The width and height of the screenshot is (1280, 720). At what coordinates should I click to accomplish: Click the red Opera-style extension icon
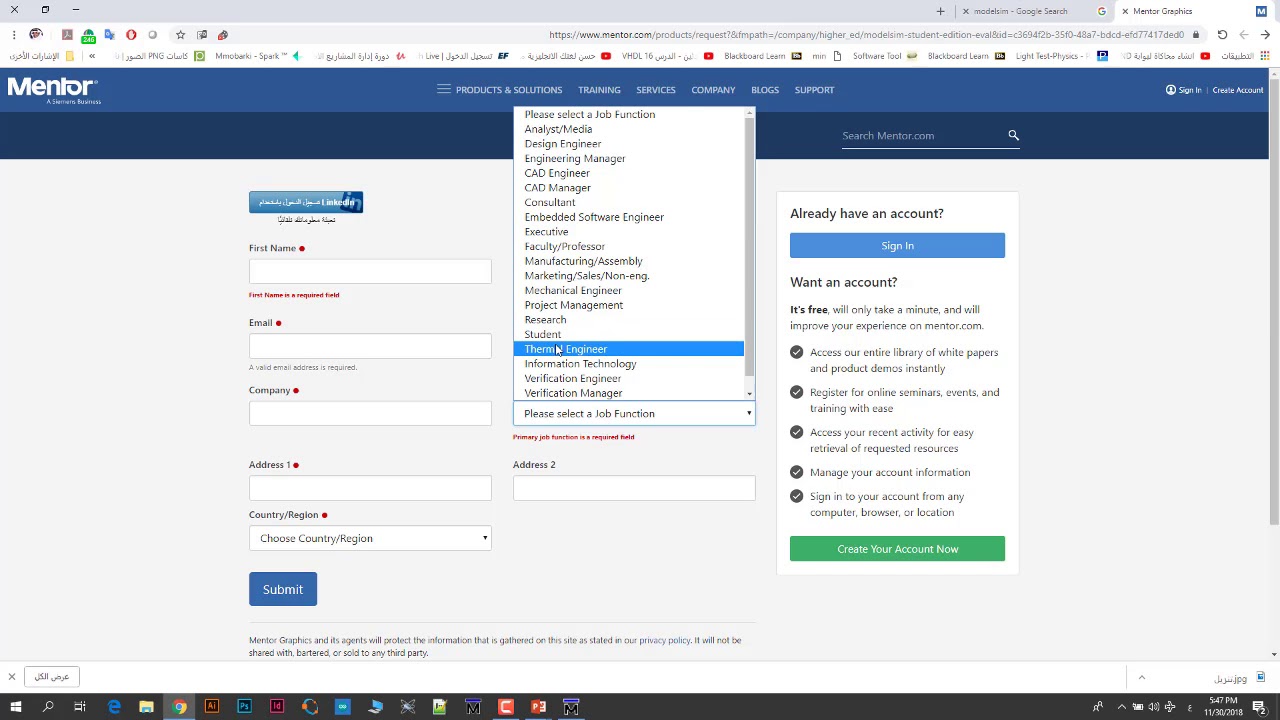131,35
